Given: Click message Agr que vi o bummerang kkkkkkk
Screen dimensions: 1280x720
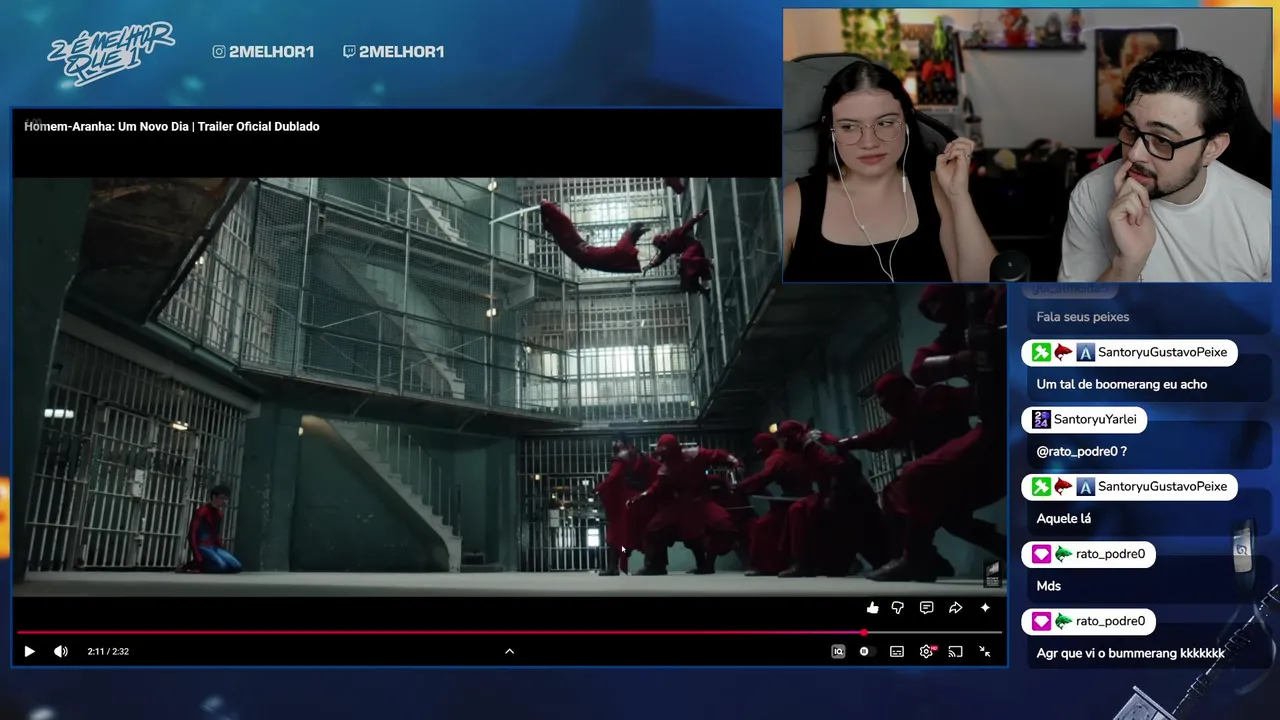Looking at the screenshot, I should coord(1131,653).
